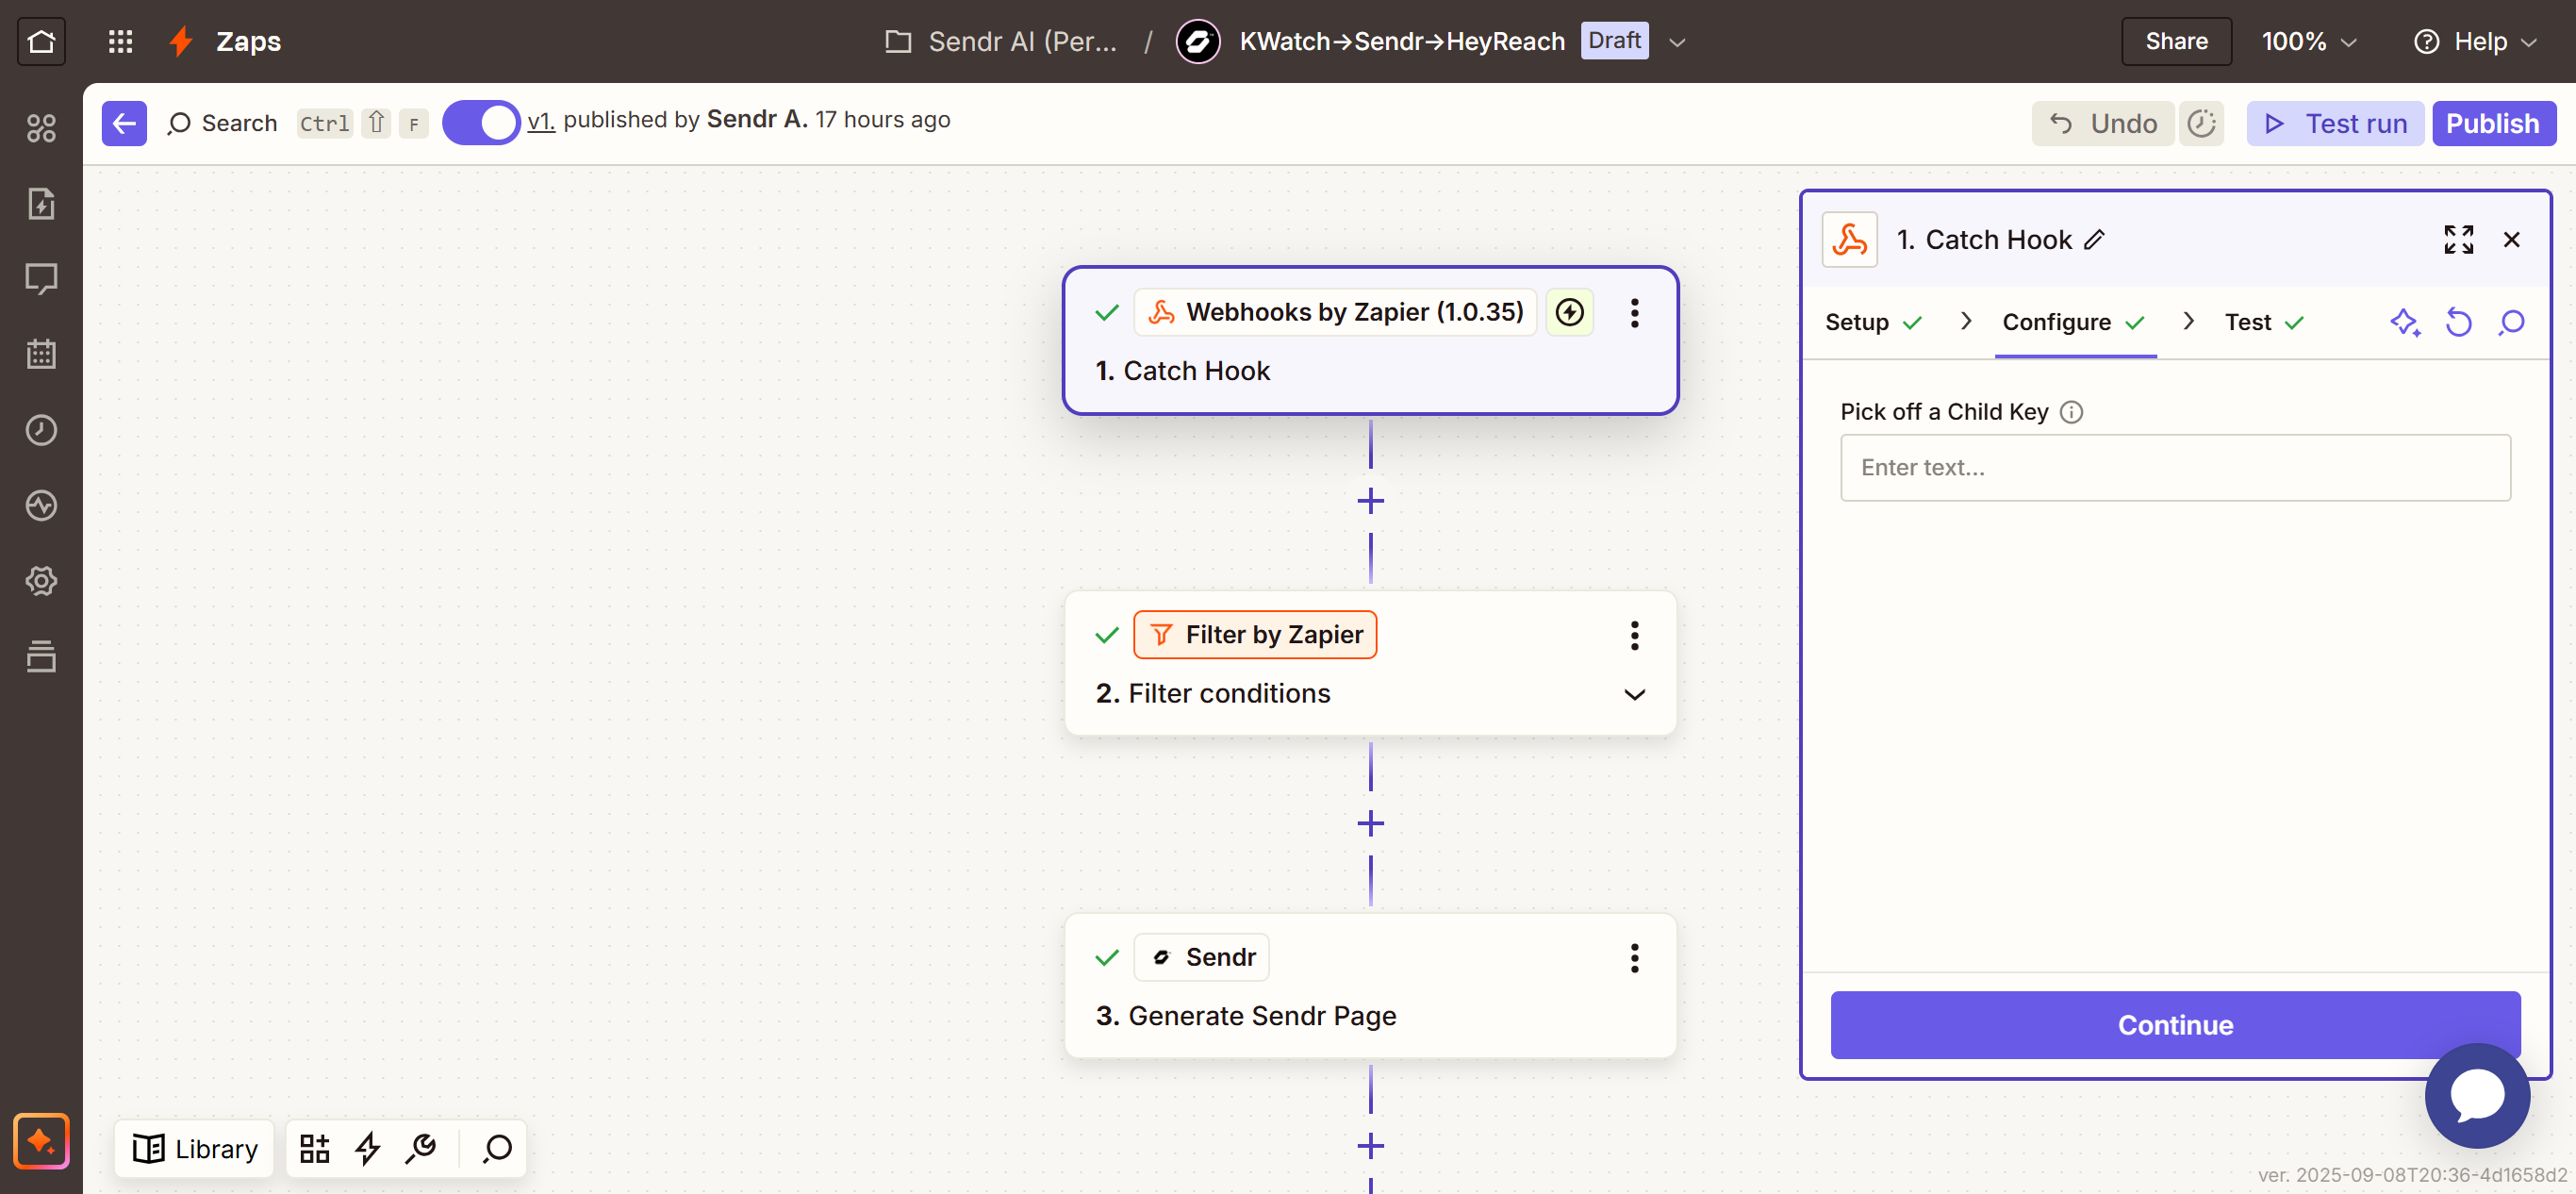This screenshot has width=2576, height=1194.
Task: Add step between Catch Hook and Filter
Action: [1370, 500]
